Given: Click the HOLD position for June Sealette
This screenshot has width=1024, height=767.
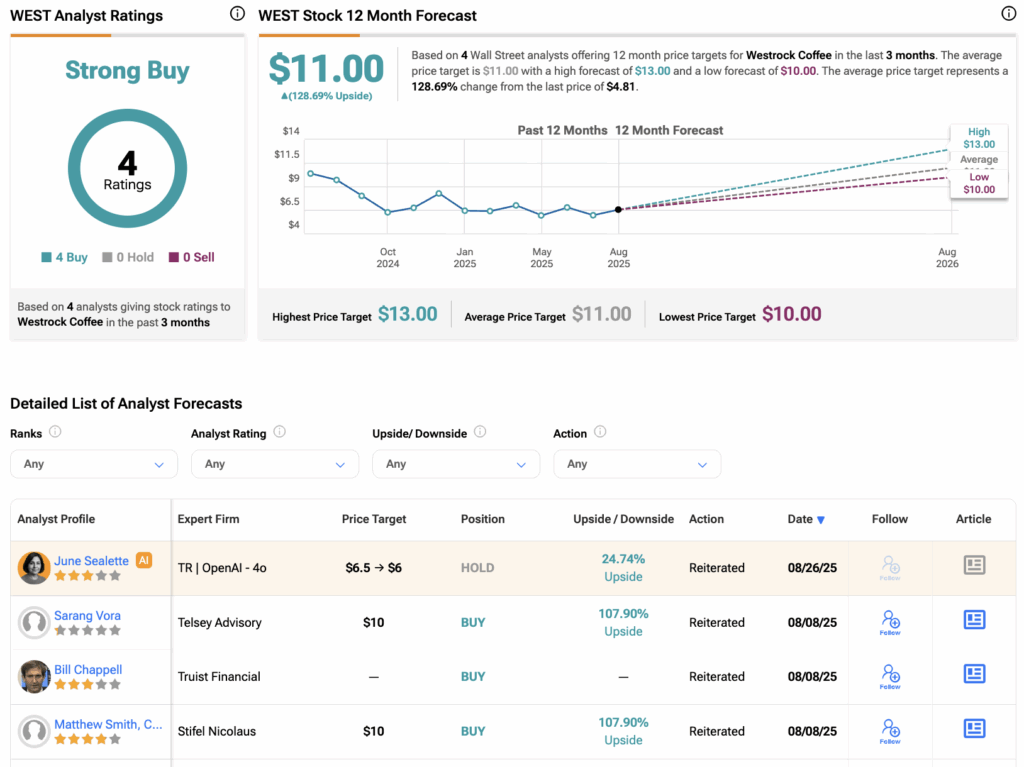Looking at the screenshot, I should coord(477,568).
